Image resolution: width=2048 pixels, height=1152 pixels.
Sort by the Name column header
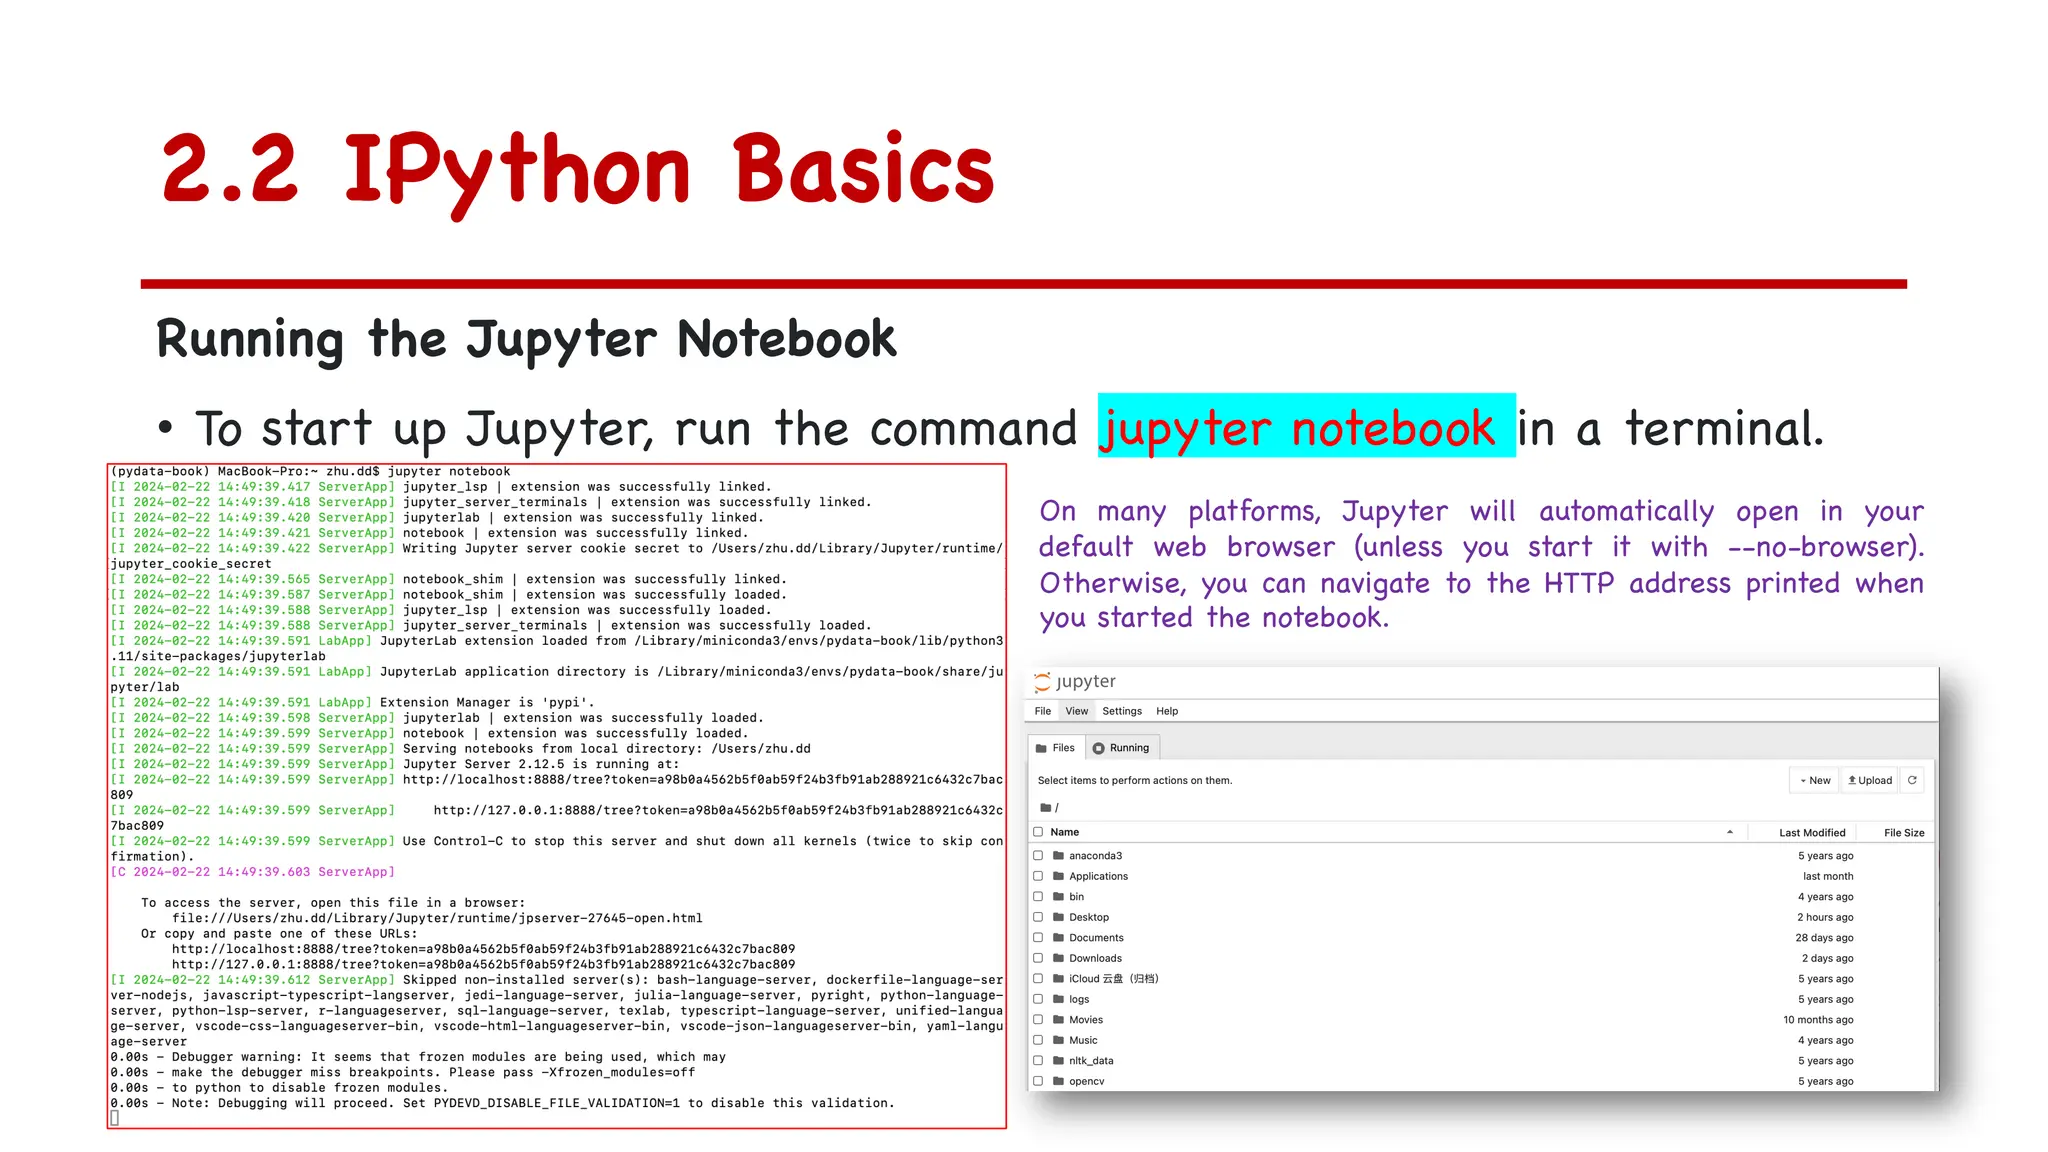coord(1064,832)
